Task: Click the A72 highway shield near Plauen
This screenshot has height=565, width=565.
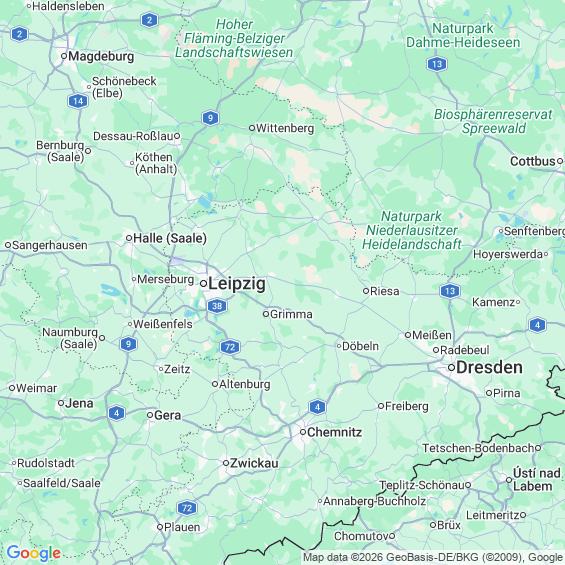Action: 187,508
